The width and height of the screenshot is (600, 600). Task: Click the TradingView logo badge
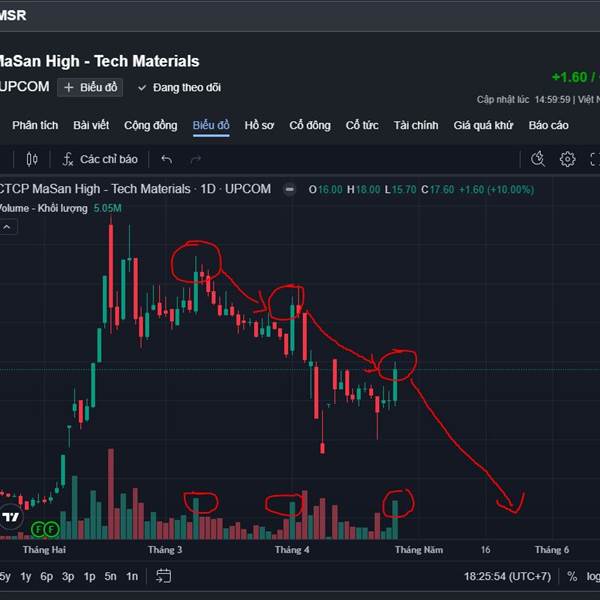pos(11,517)
